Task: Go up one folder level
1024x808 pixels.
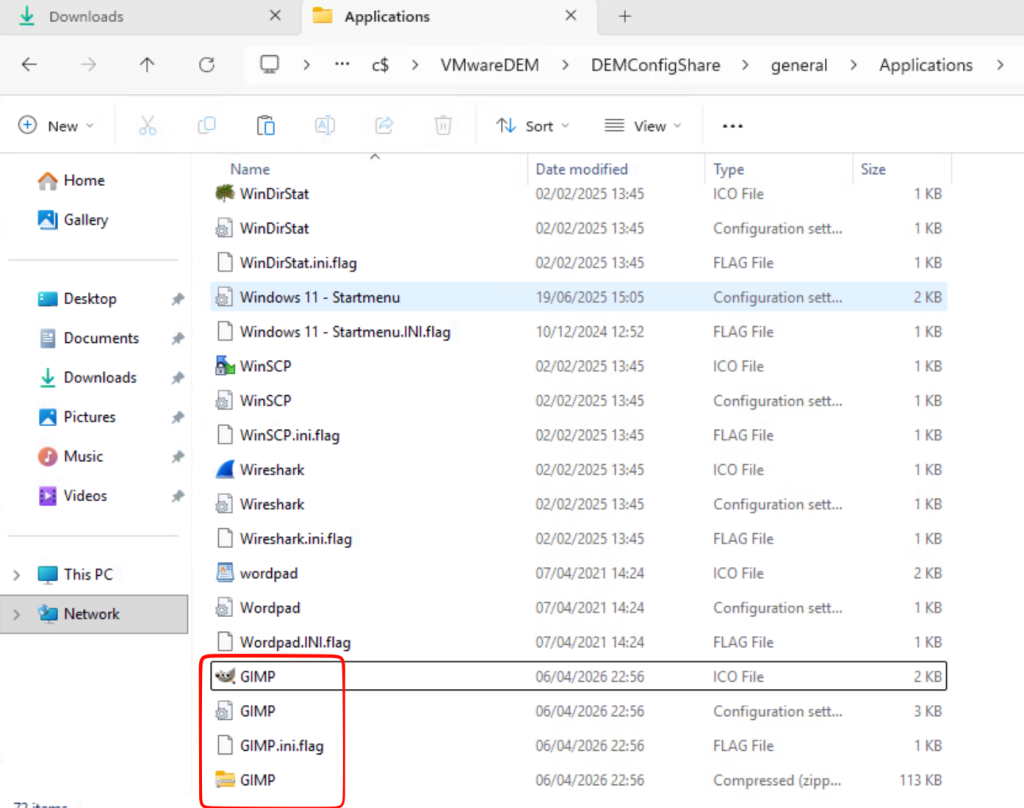Action: pos(147,65)
